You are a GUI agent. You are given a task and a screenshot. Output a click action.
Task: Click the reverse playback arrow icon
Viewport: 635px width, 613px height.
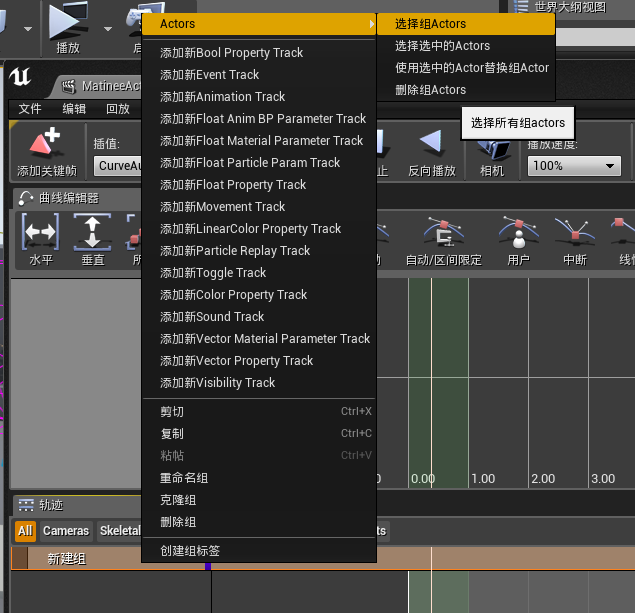[x=430, y=141]
